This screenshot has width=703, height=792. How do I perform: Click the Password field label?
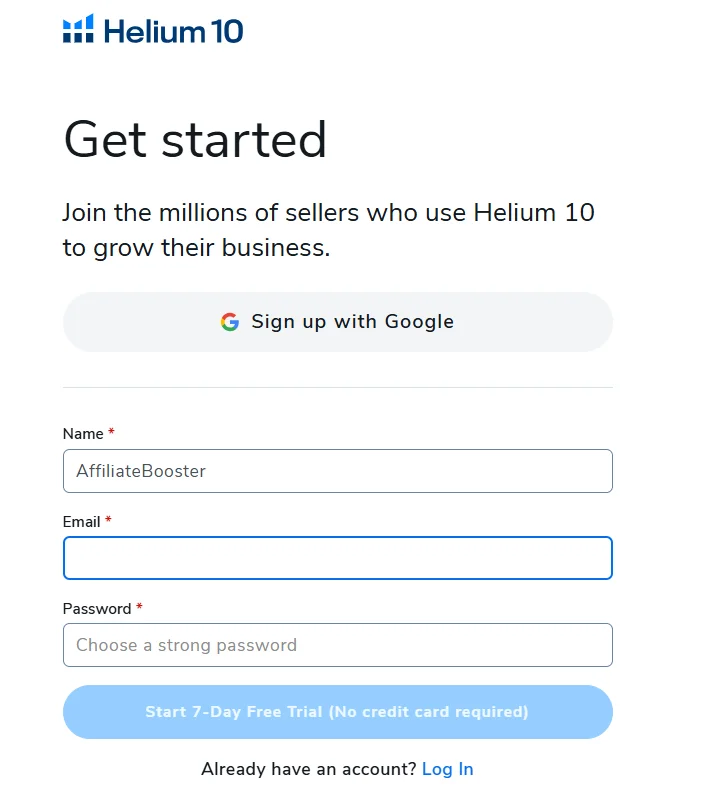(x=97, y=609)
